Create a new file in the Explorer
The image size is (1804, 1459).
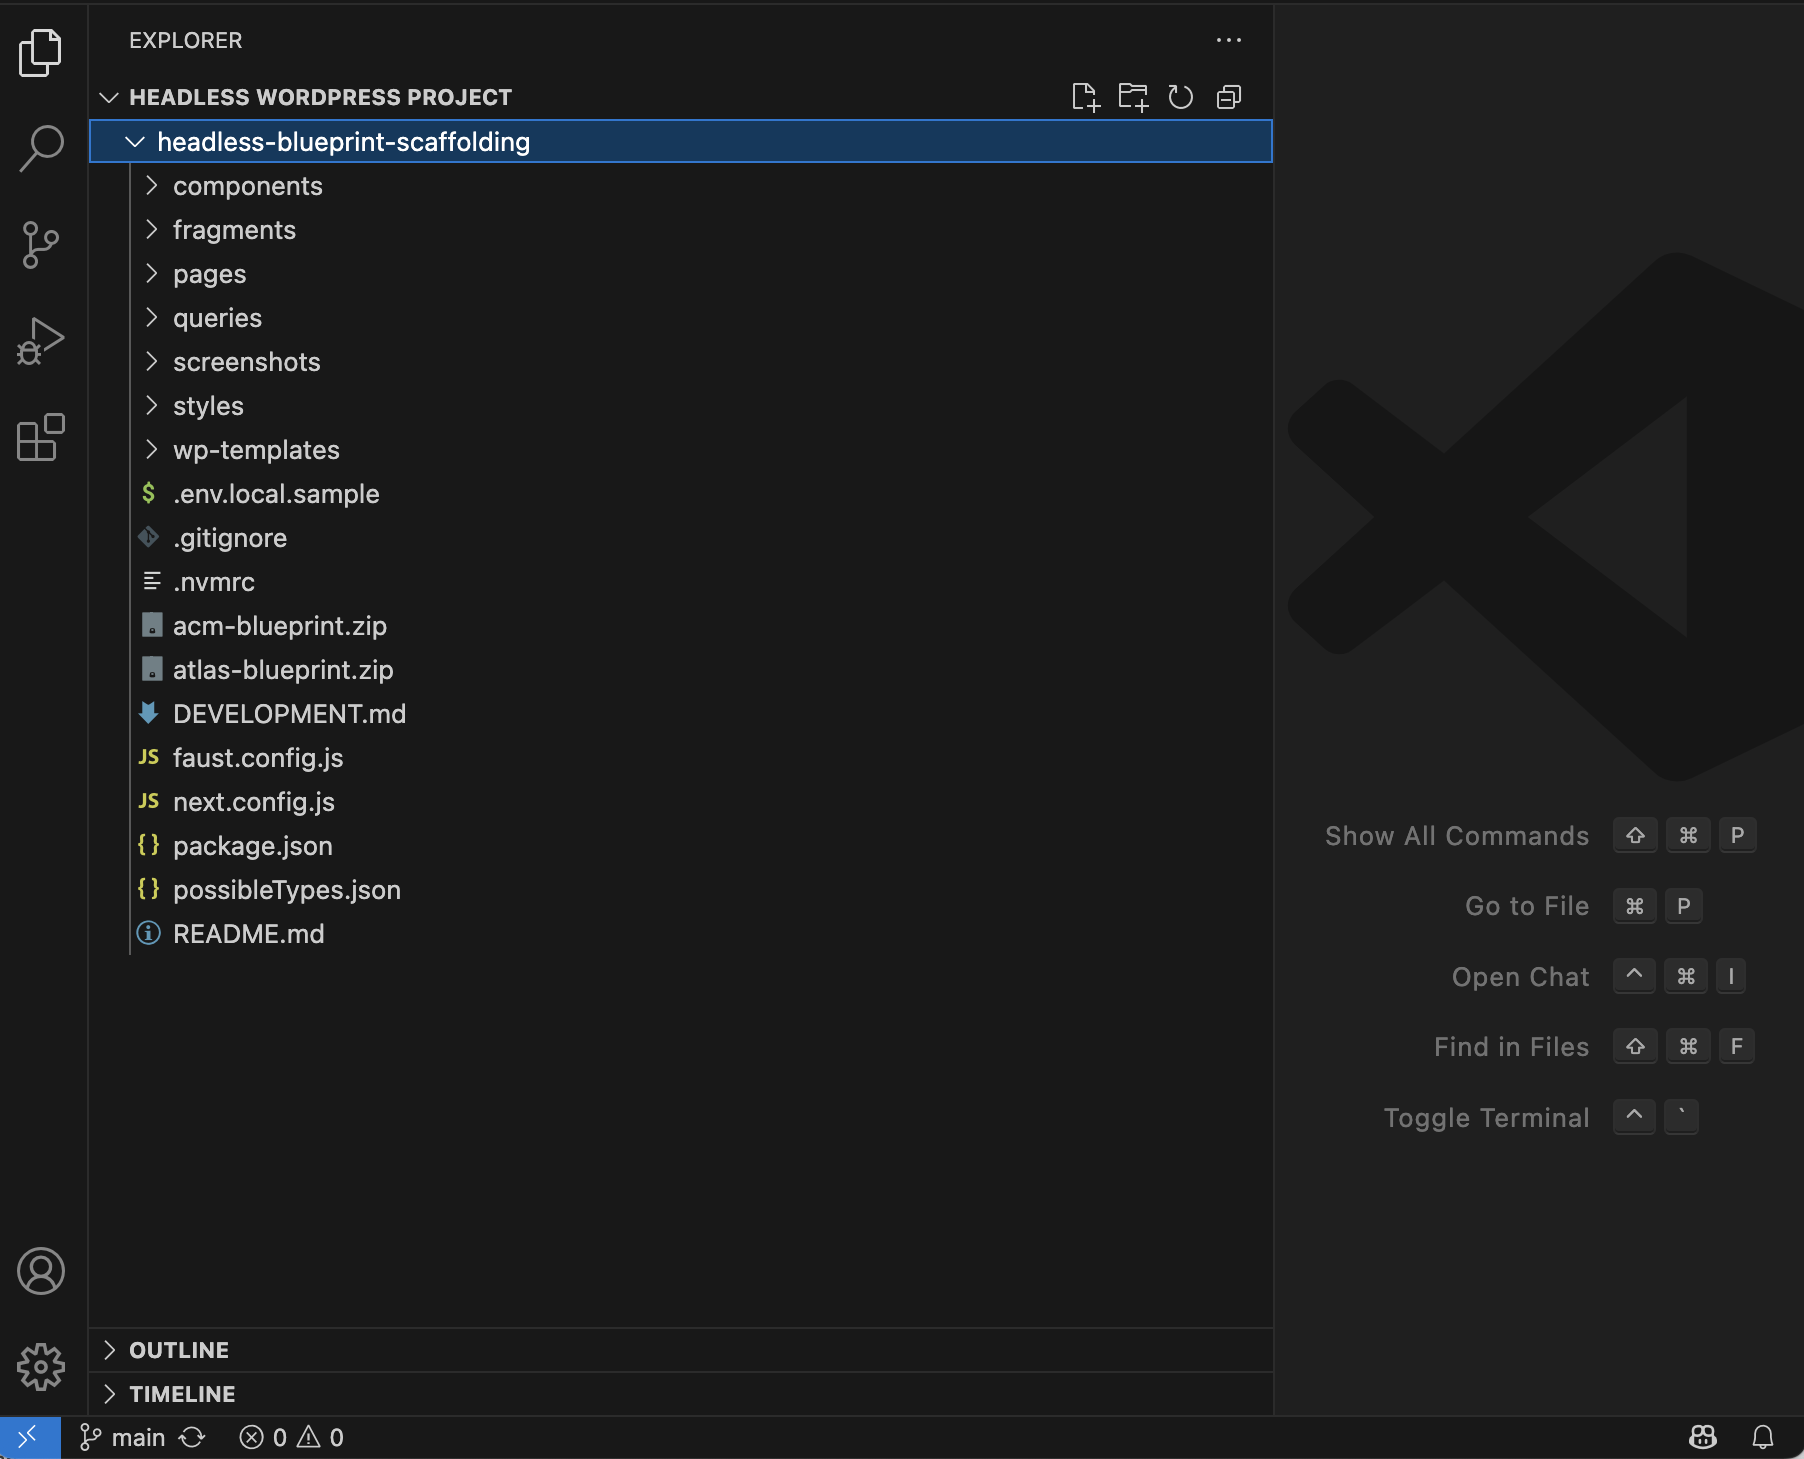1086,97
